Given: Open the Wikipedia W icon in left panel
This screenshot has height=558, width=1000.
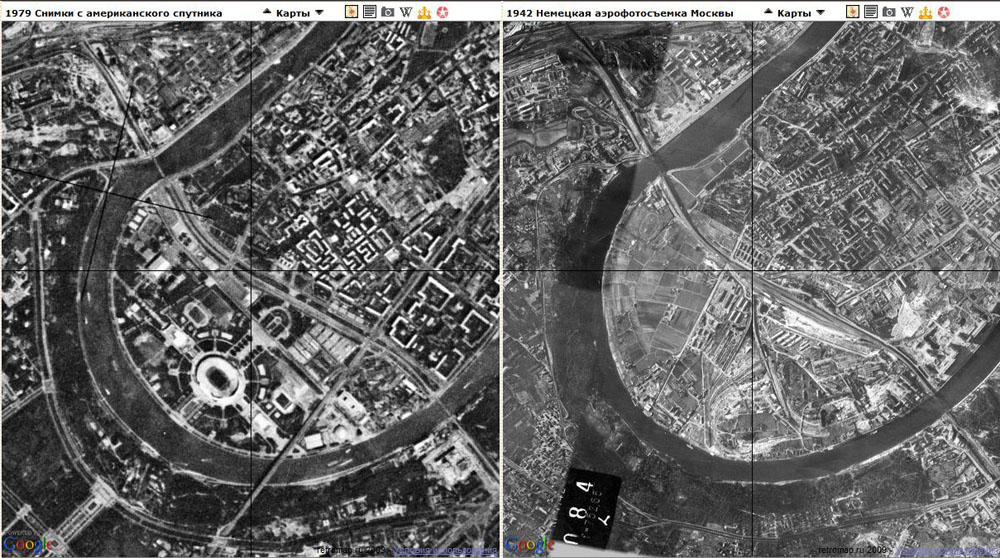Looking at the screenshot, I should click(x=405, y=12).
